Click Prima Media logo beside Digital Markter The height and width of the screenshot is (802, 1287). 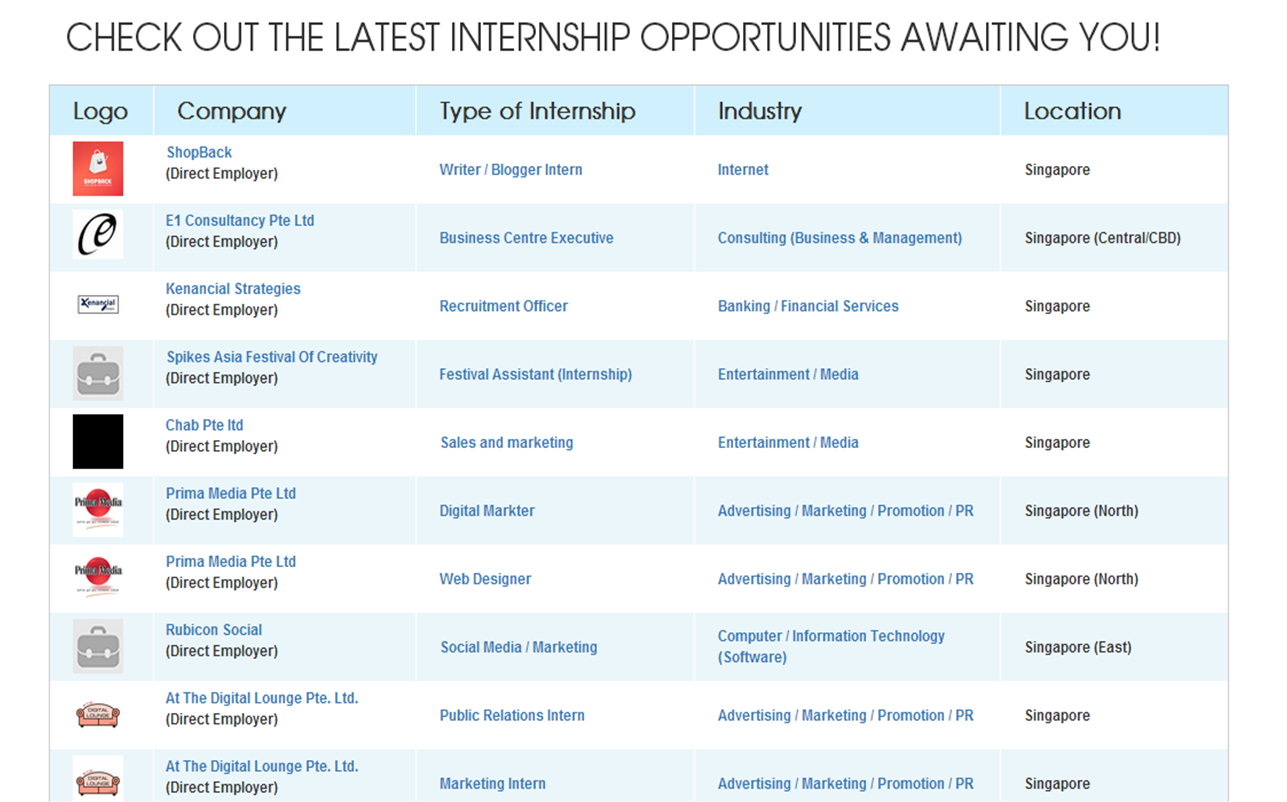coord(98,510)
